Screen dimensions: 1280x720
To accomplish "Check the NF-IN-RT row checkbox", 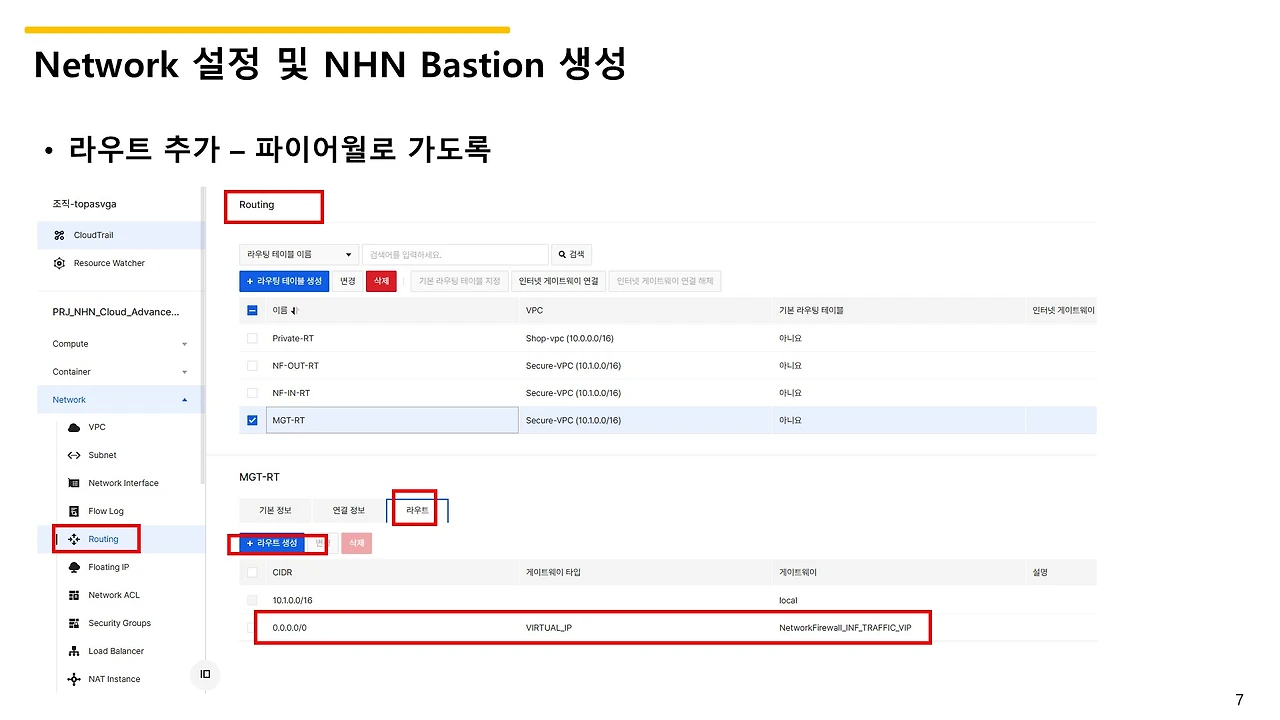I will pyautogui.click(x=252, y=393).
